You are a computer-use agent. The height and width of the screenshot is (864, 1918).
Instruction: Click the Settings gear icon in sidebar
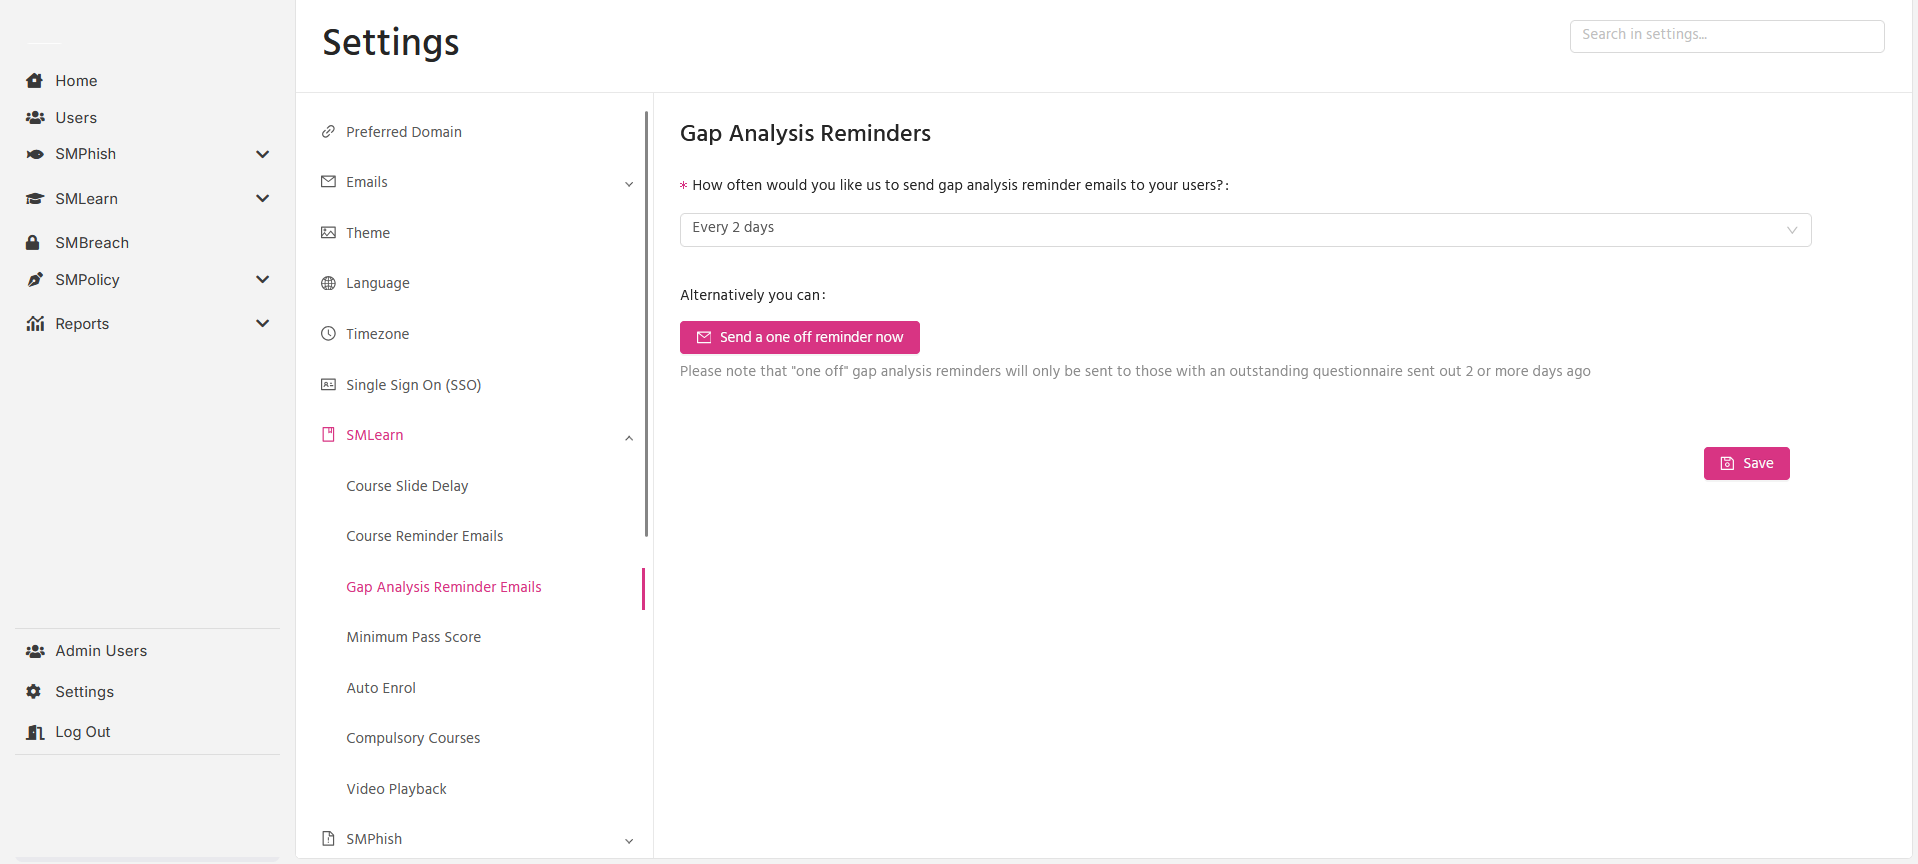[34, 692]
